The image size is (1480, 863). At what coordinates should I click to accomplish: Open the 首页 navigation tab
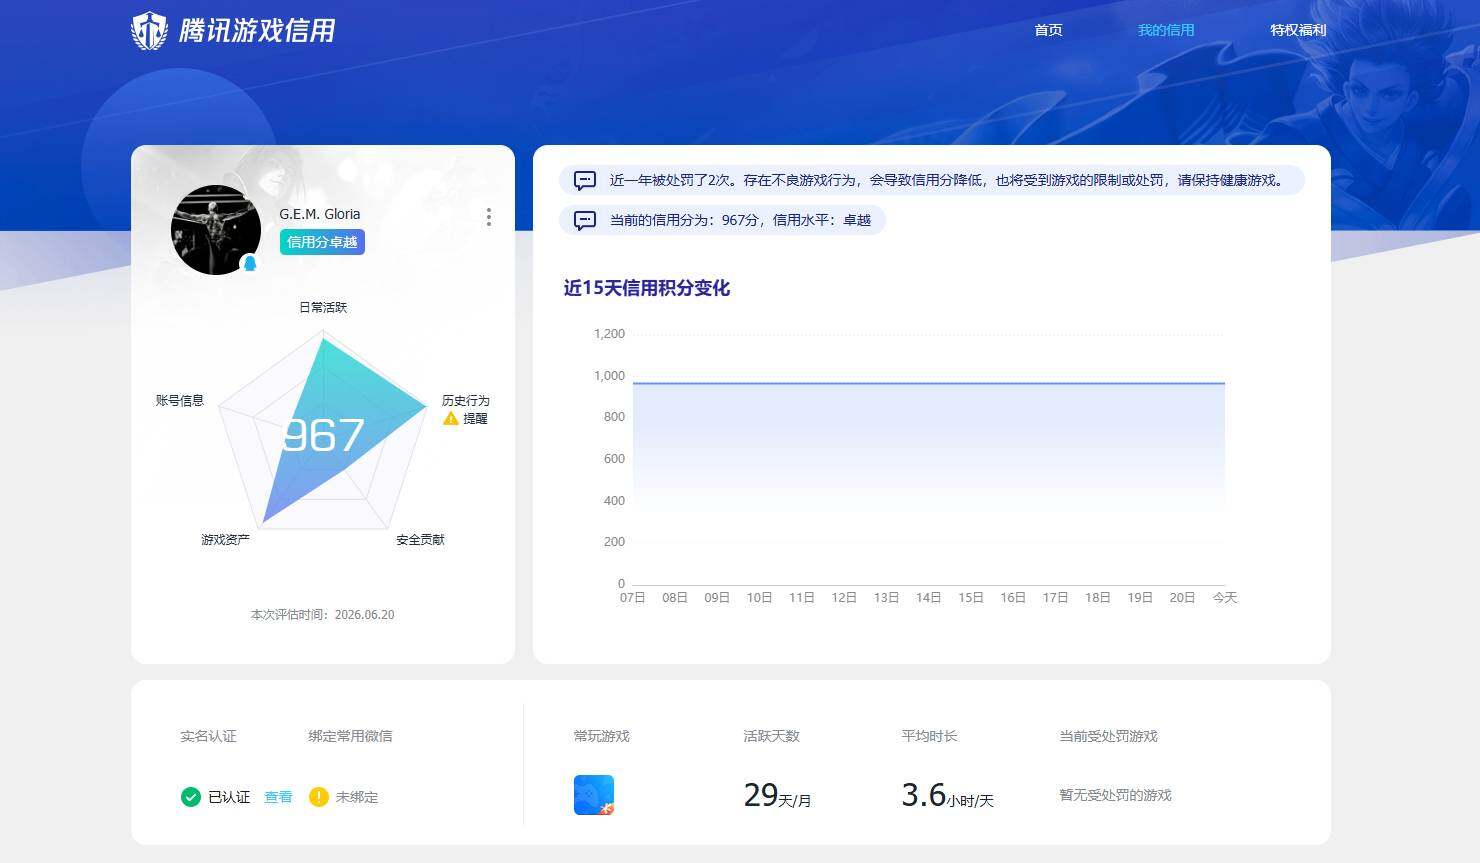click(1048, 30)
